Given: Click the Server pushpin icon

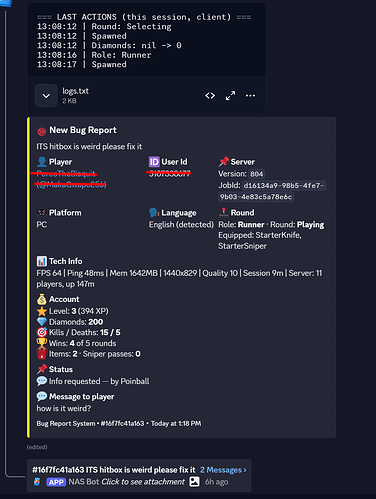Looking at the screenshot, I should (x=223, y=162).
